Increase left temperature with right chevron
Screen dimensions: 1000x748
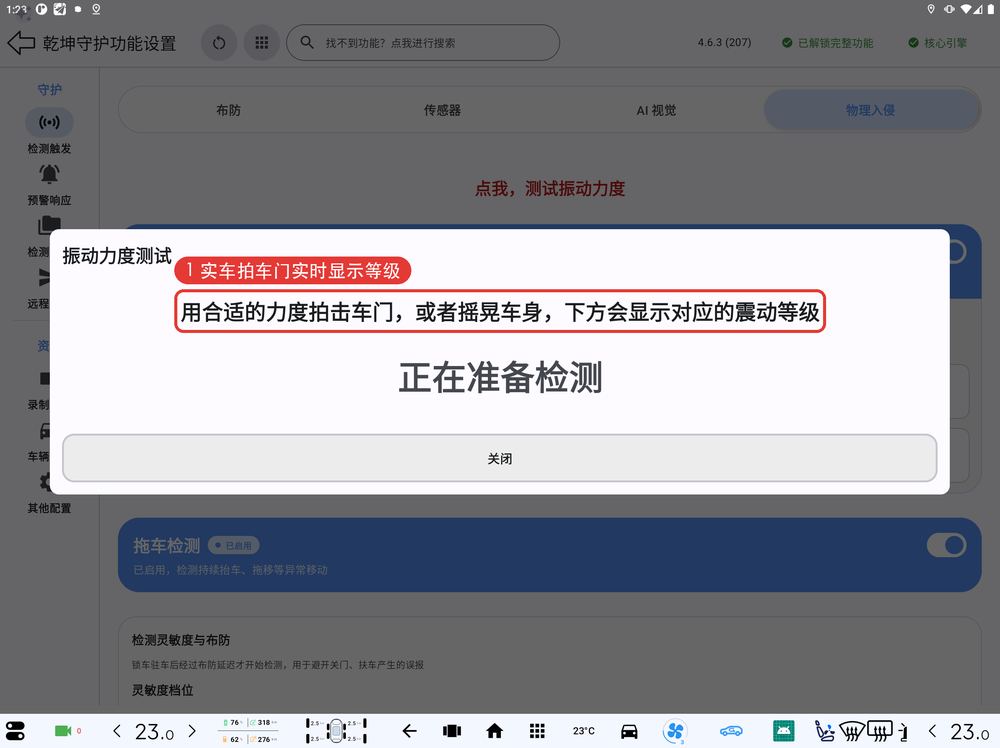(192, 731)
